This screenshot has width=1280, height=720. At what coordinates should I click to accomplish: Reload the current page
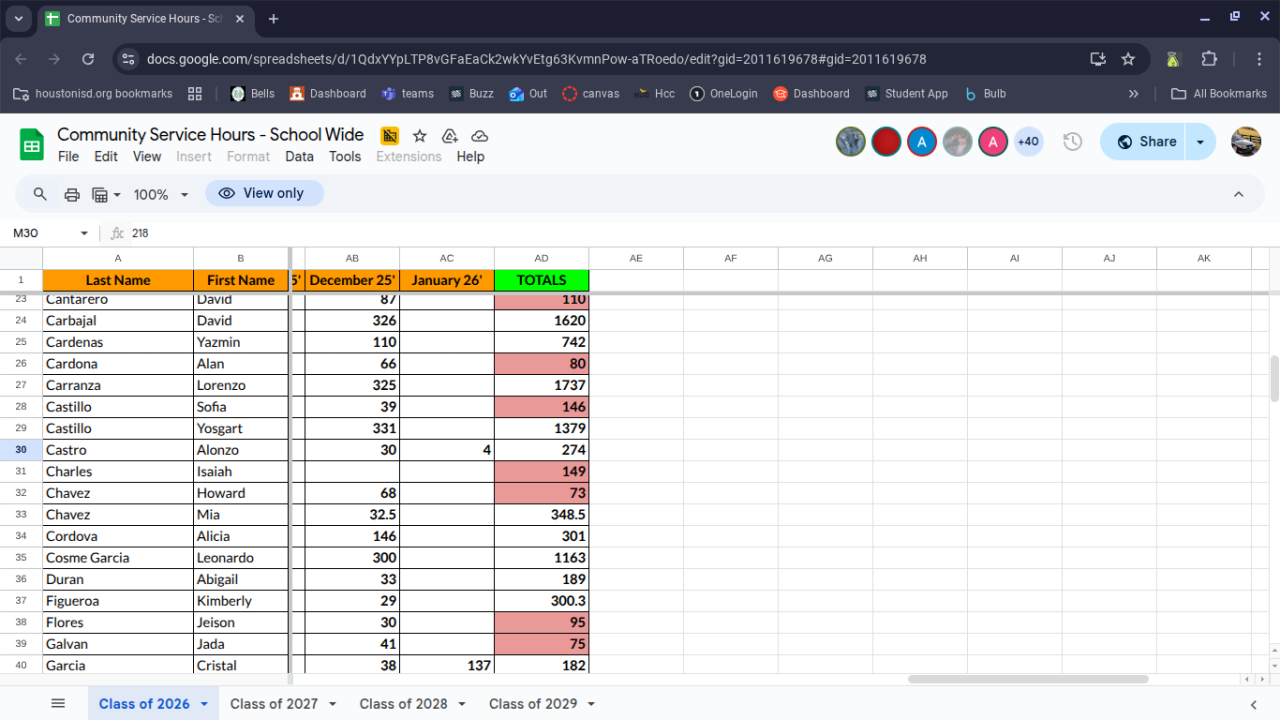[x=88, y=59]
